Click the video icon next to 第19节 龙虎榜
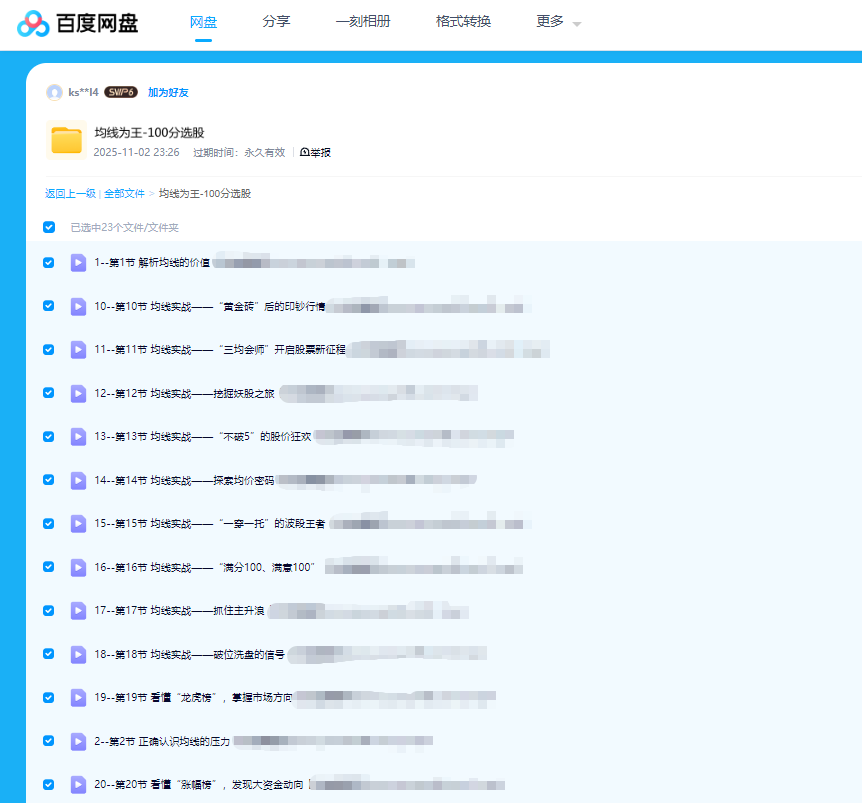 (x=78, y=697)
